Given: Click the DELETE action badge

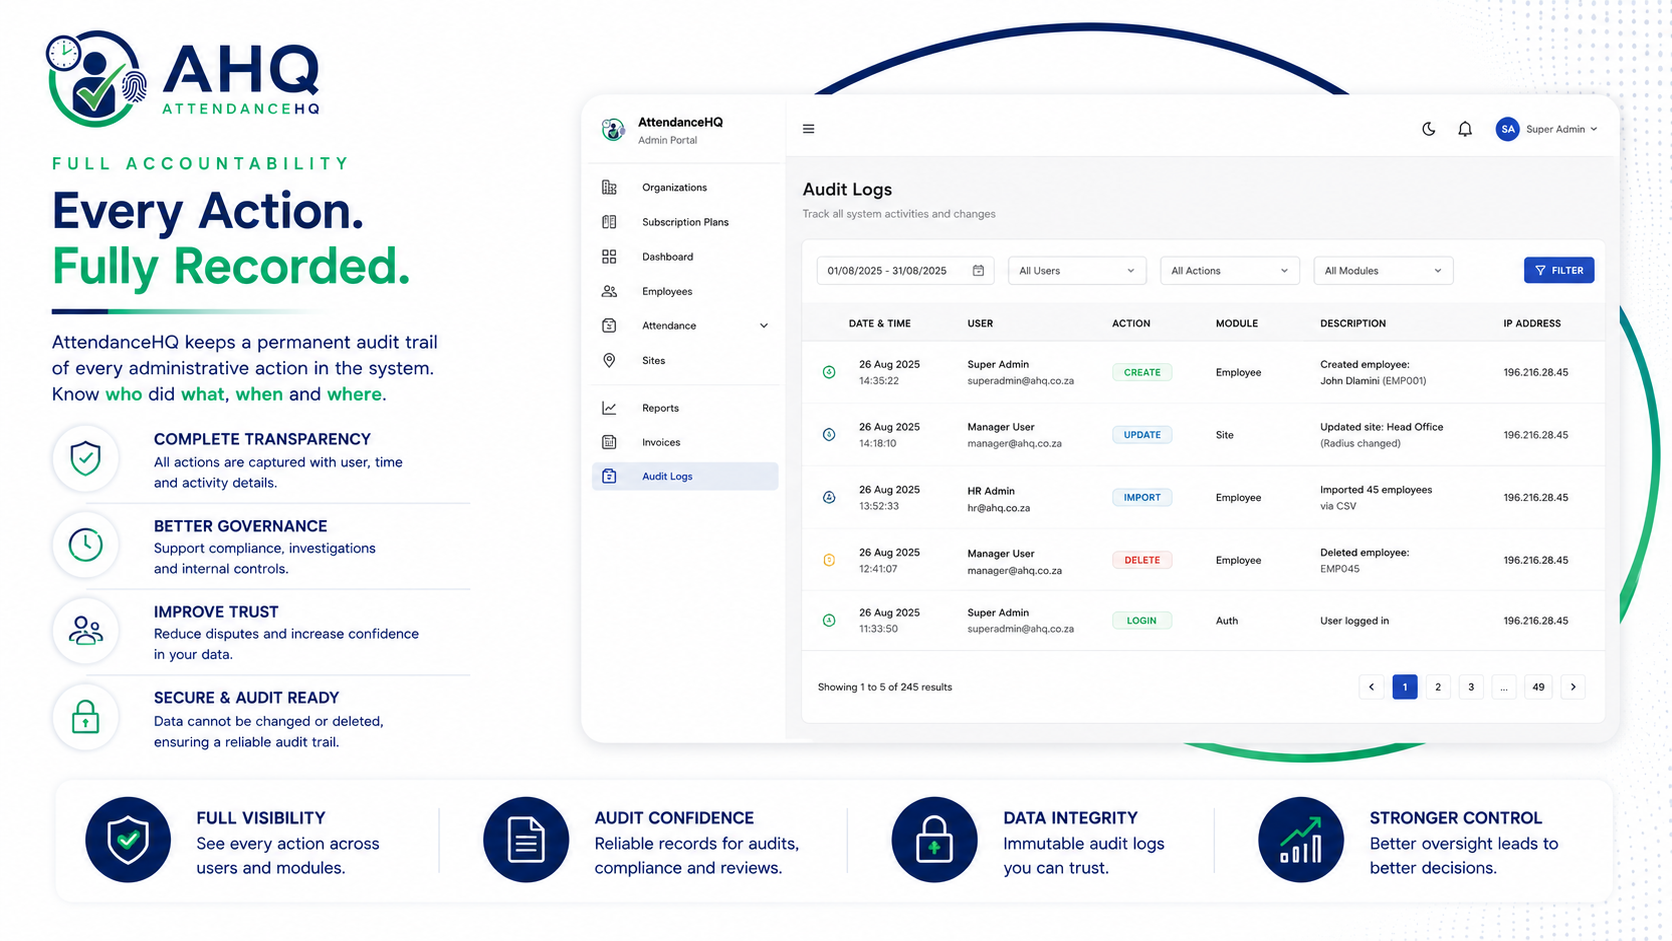Looking at the screenshot, I should point(1142,560).
